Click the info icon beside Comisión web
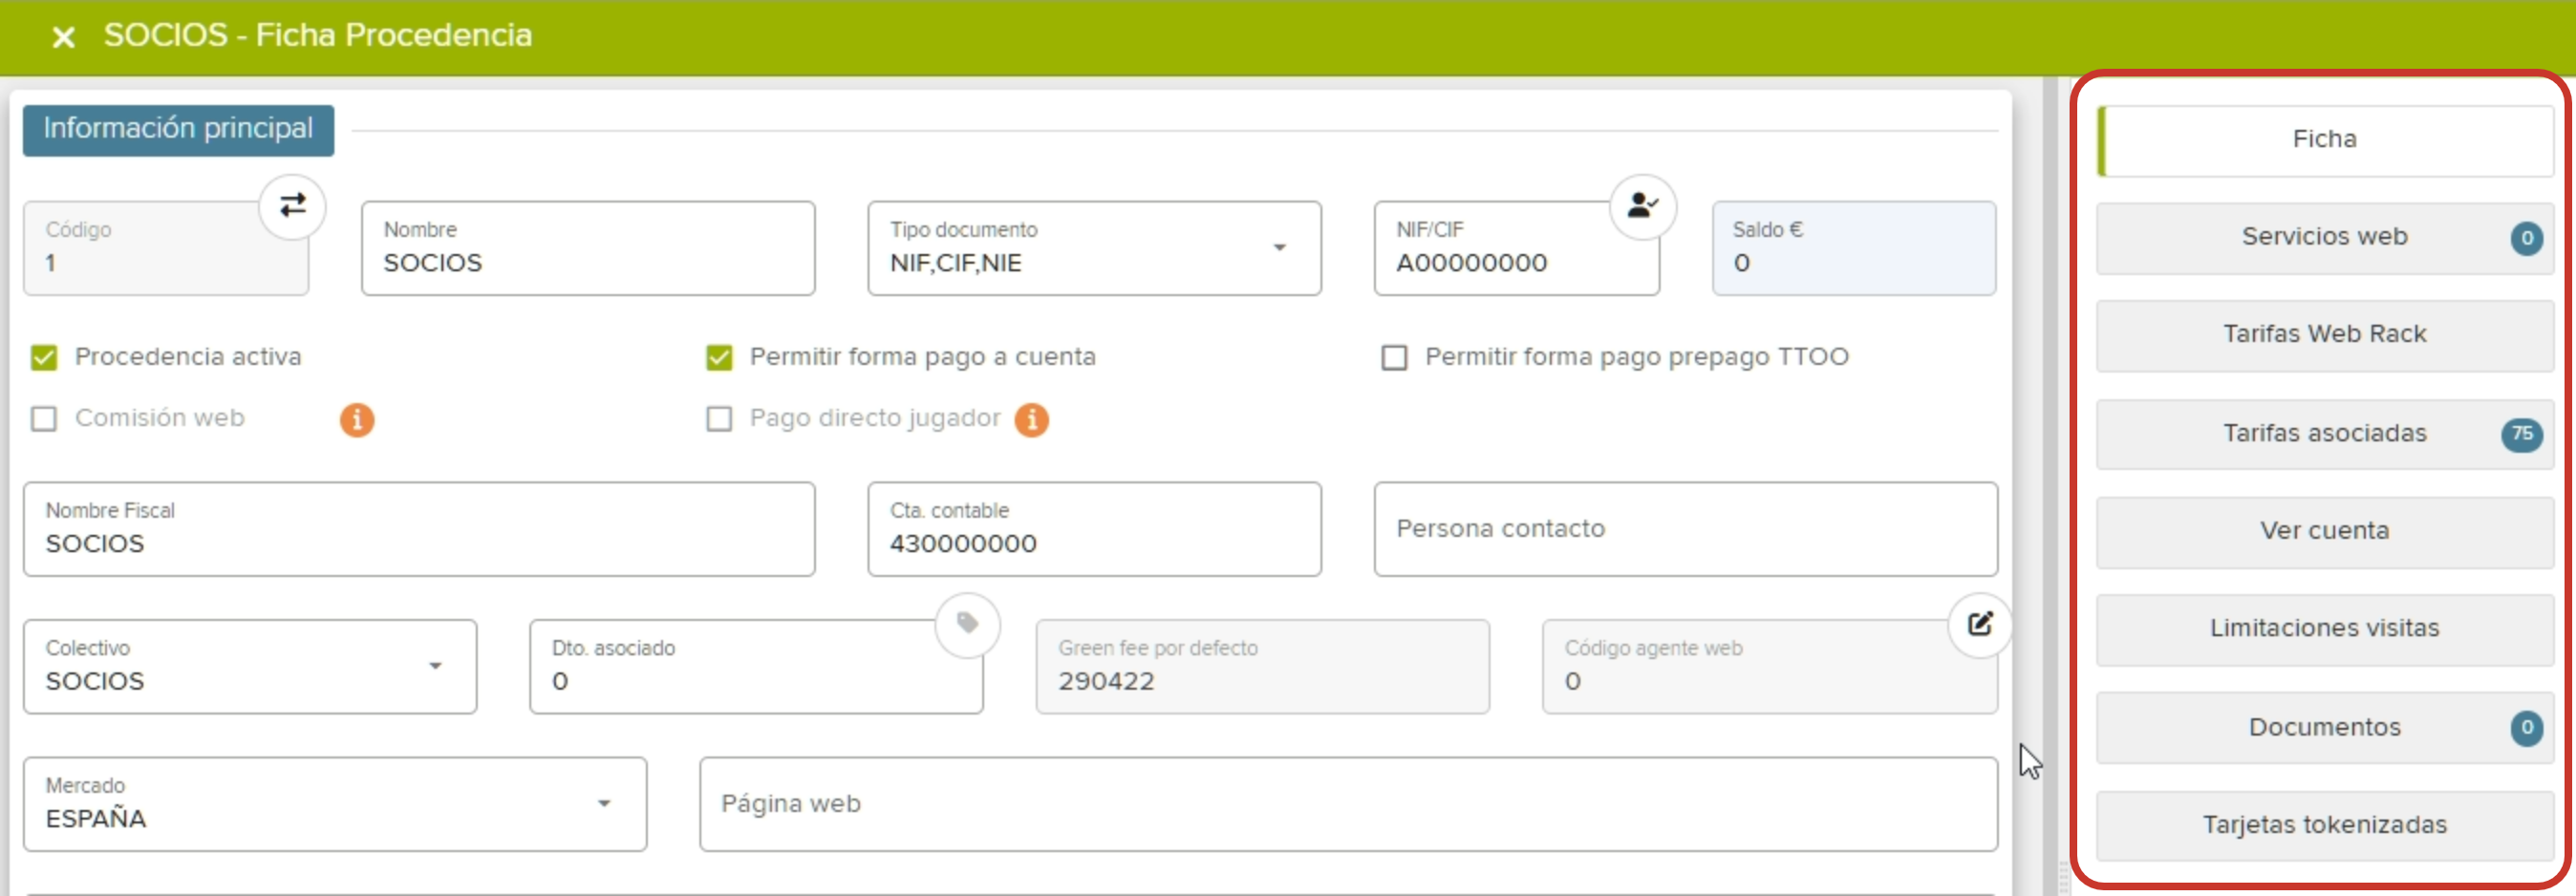Image resolution: width=2576 pixels, height=896 pixels. click(x=357, y=419)
